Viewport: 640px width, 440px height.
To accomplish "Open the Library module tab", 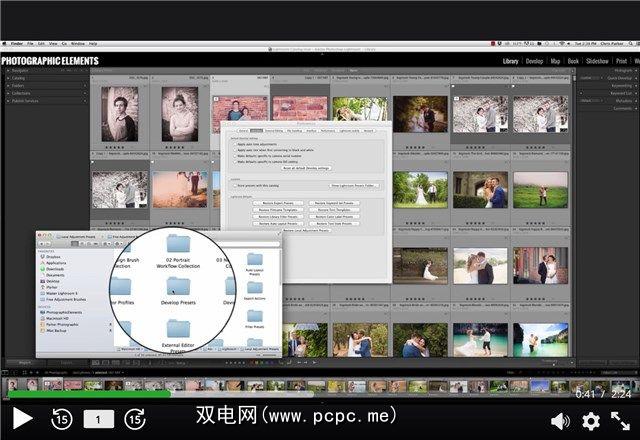I will tap(510, 61).
